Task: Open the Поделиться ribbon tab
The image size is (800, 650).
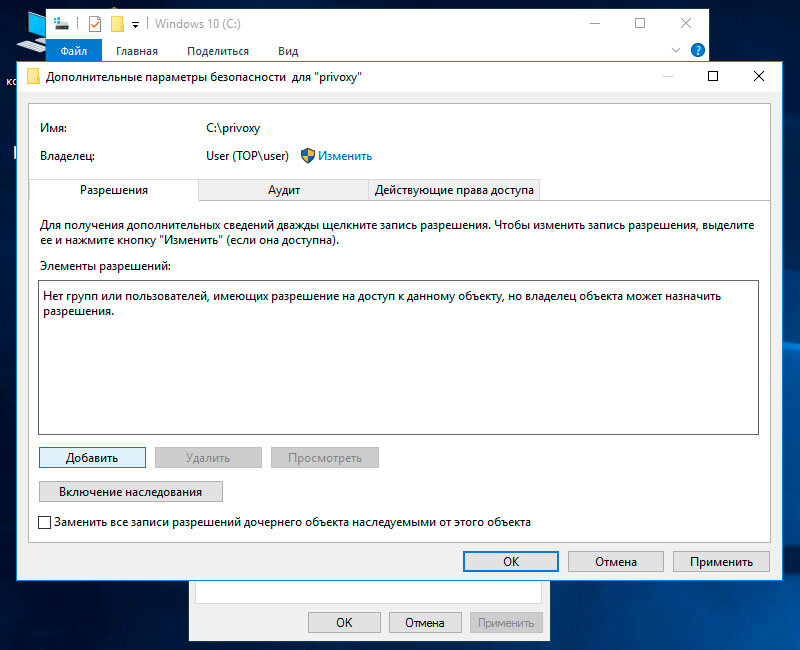Action: pos(218,51)
